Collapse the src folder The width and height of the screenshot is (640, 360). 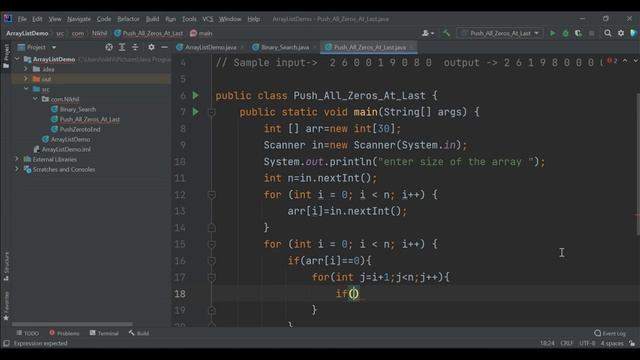point(26,89)
